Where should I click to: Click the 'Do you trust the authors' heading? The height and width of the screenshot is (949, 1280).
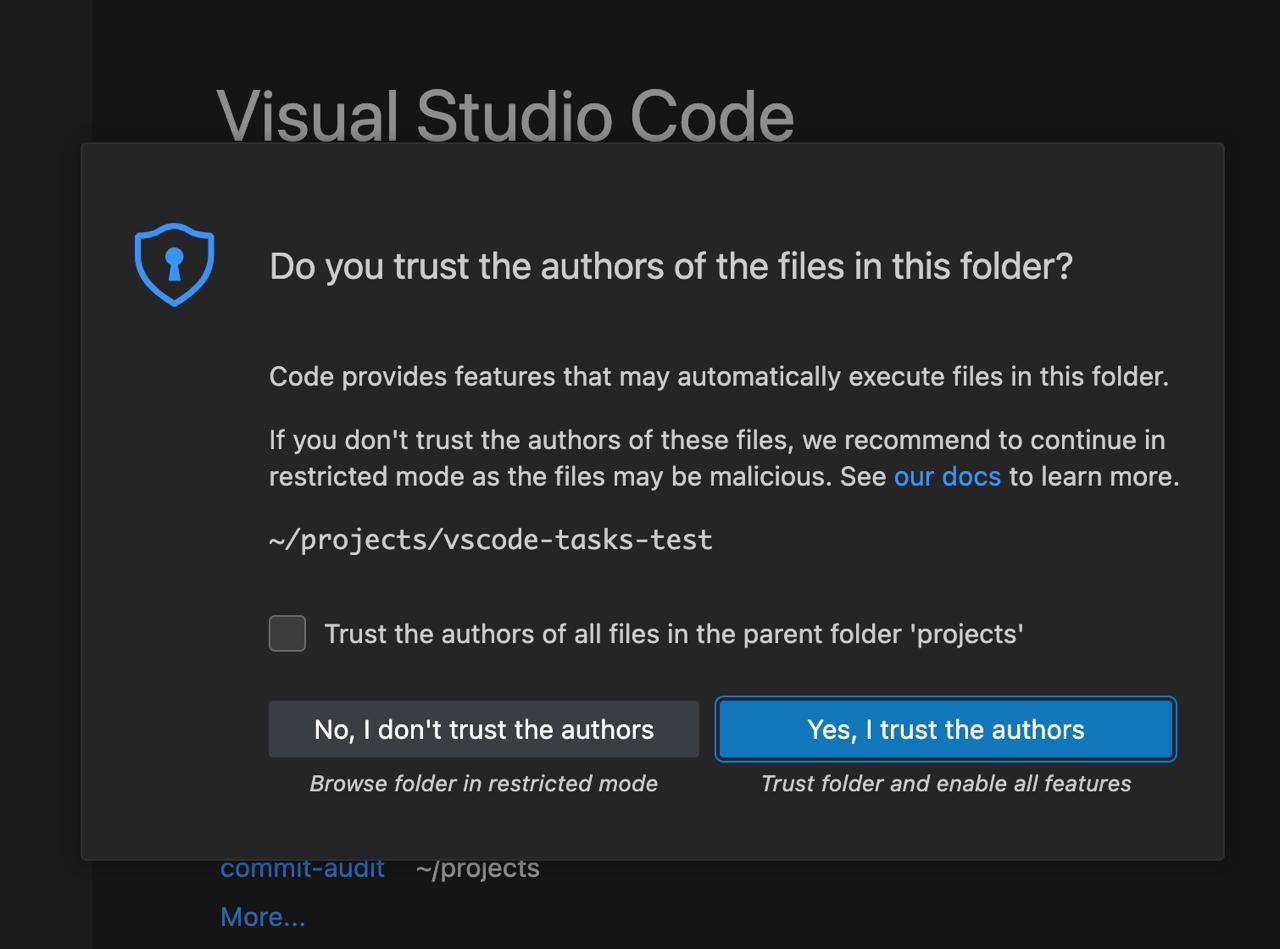point(670,266)
